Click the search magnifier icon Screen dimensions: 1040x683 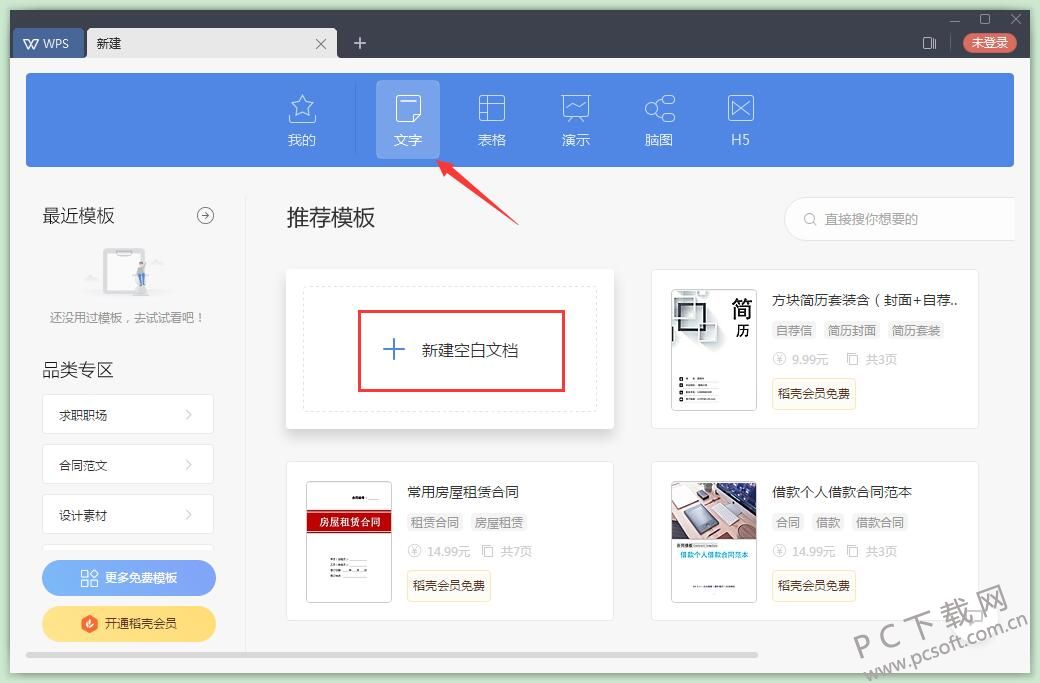810,219
